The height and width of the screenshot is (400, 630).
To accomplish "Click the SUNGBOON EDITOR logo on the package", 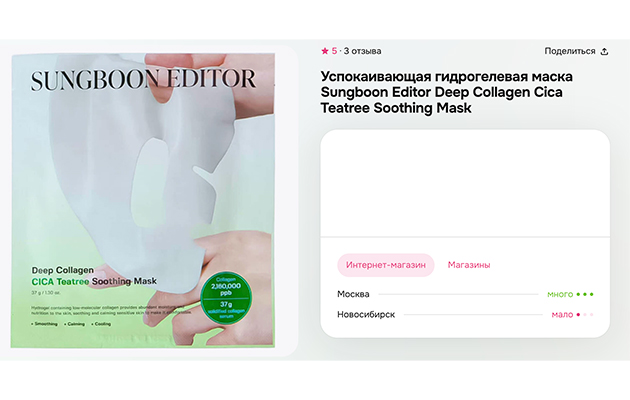I will pos(143,80).
